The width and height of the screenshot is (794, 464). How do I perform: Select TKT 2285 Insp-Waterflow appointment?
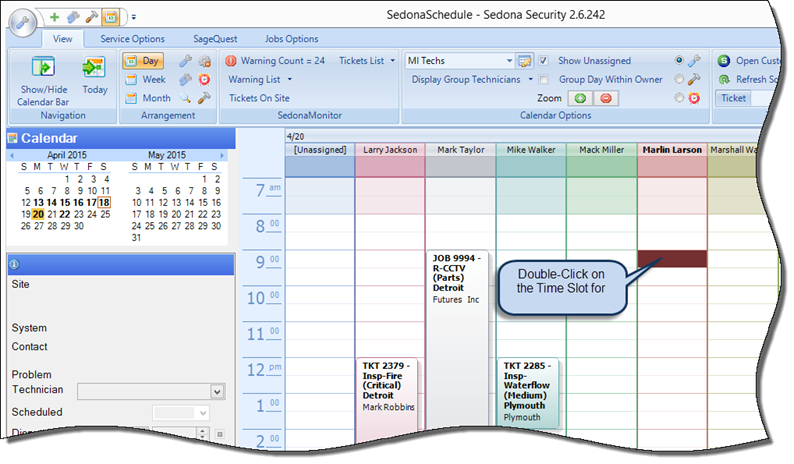click(528, 394)
